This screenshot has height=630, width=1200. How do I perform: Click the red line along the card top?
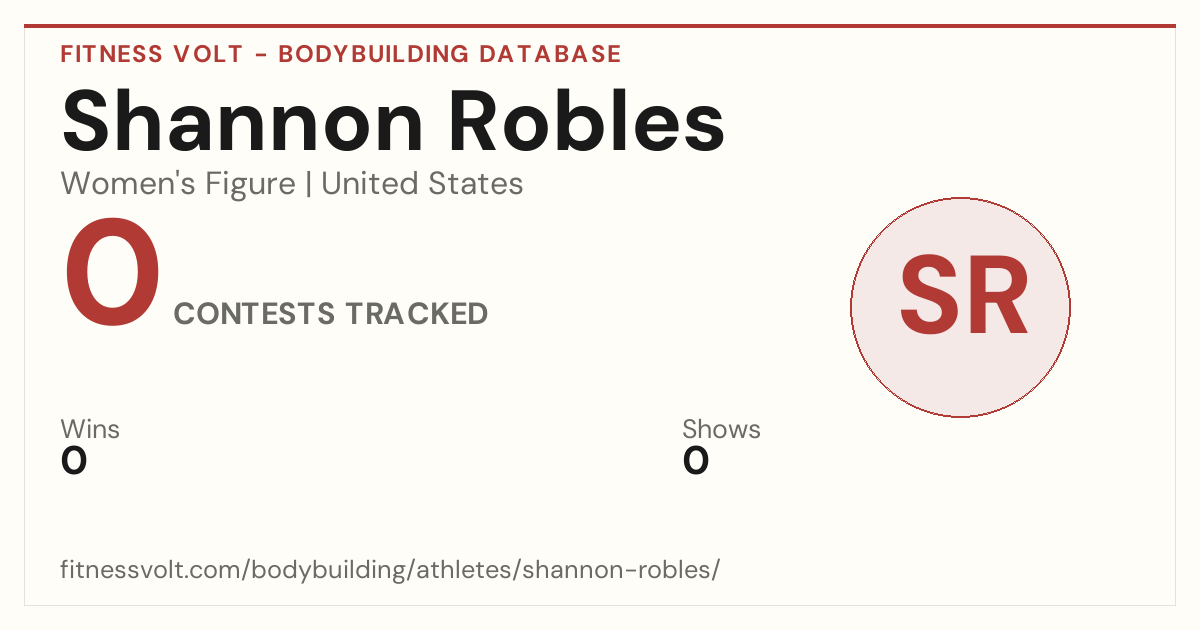tap(600, 26)
